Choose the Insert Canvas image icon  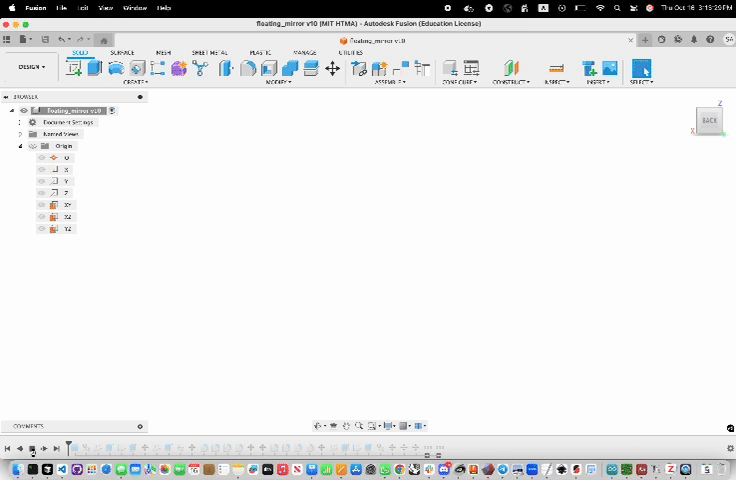tap(610, 69)
